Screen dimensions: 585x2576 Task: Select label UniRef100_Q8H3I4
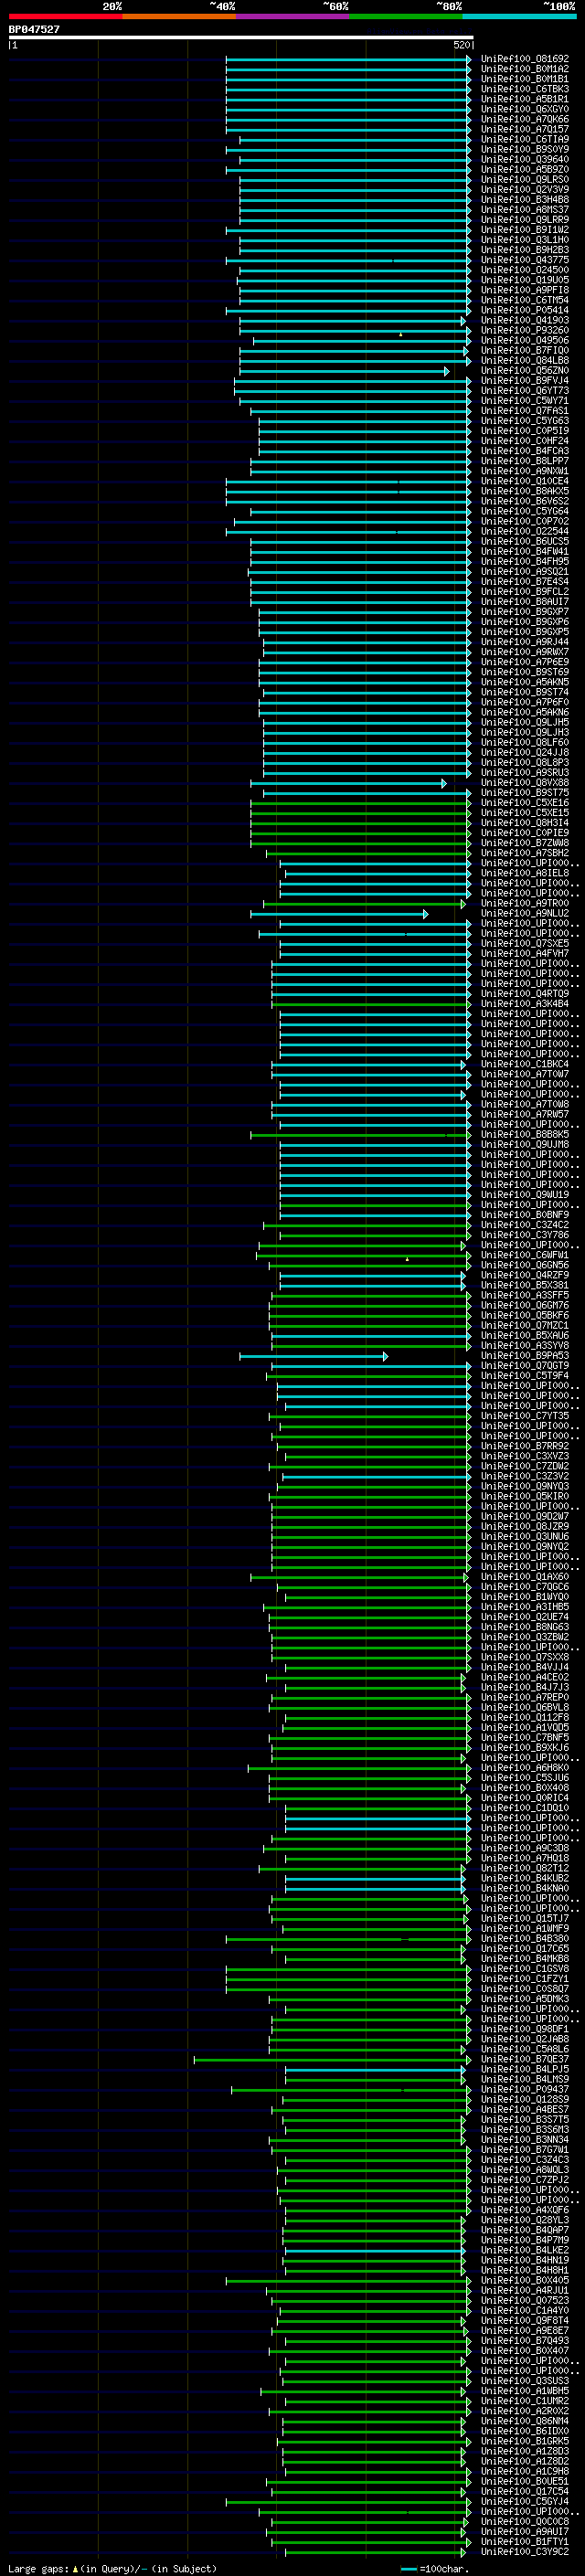point(524,823)
